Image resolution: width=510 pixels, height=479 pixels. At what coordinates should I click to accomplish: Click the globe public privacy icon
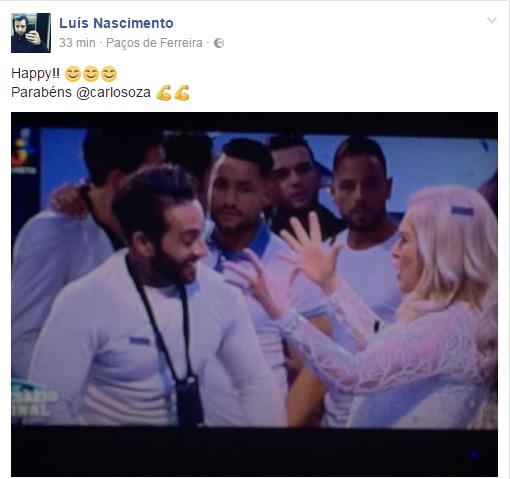click(219, 43)
